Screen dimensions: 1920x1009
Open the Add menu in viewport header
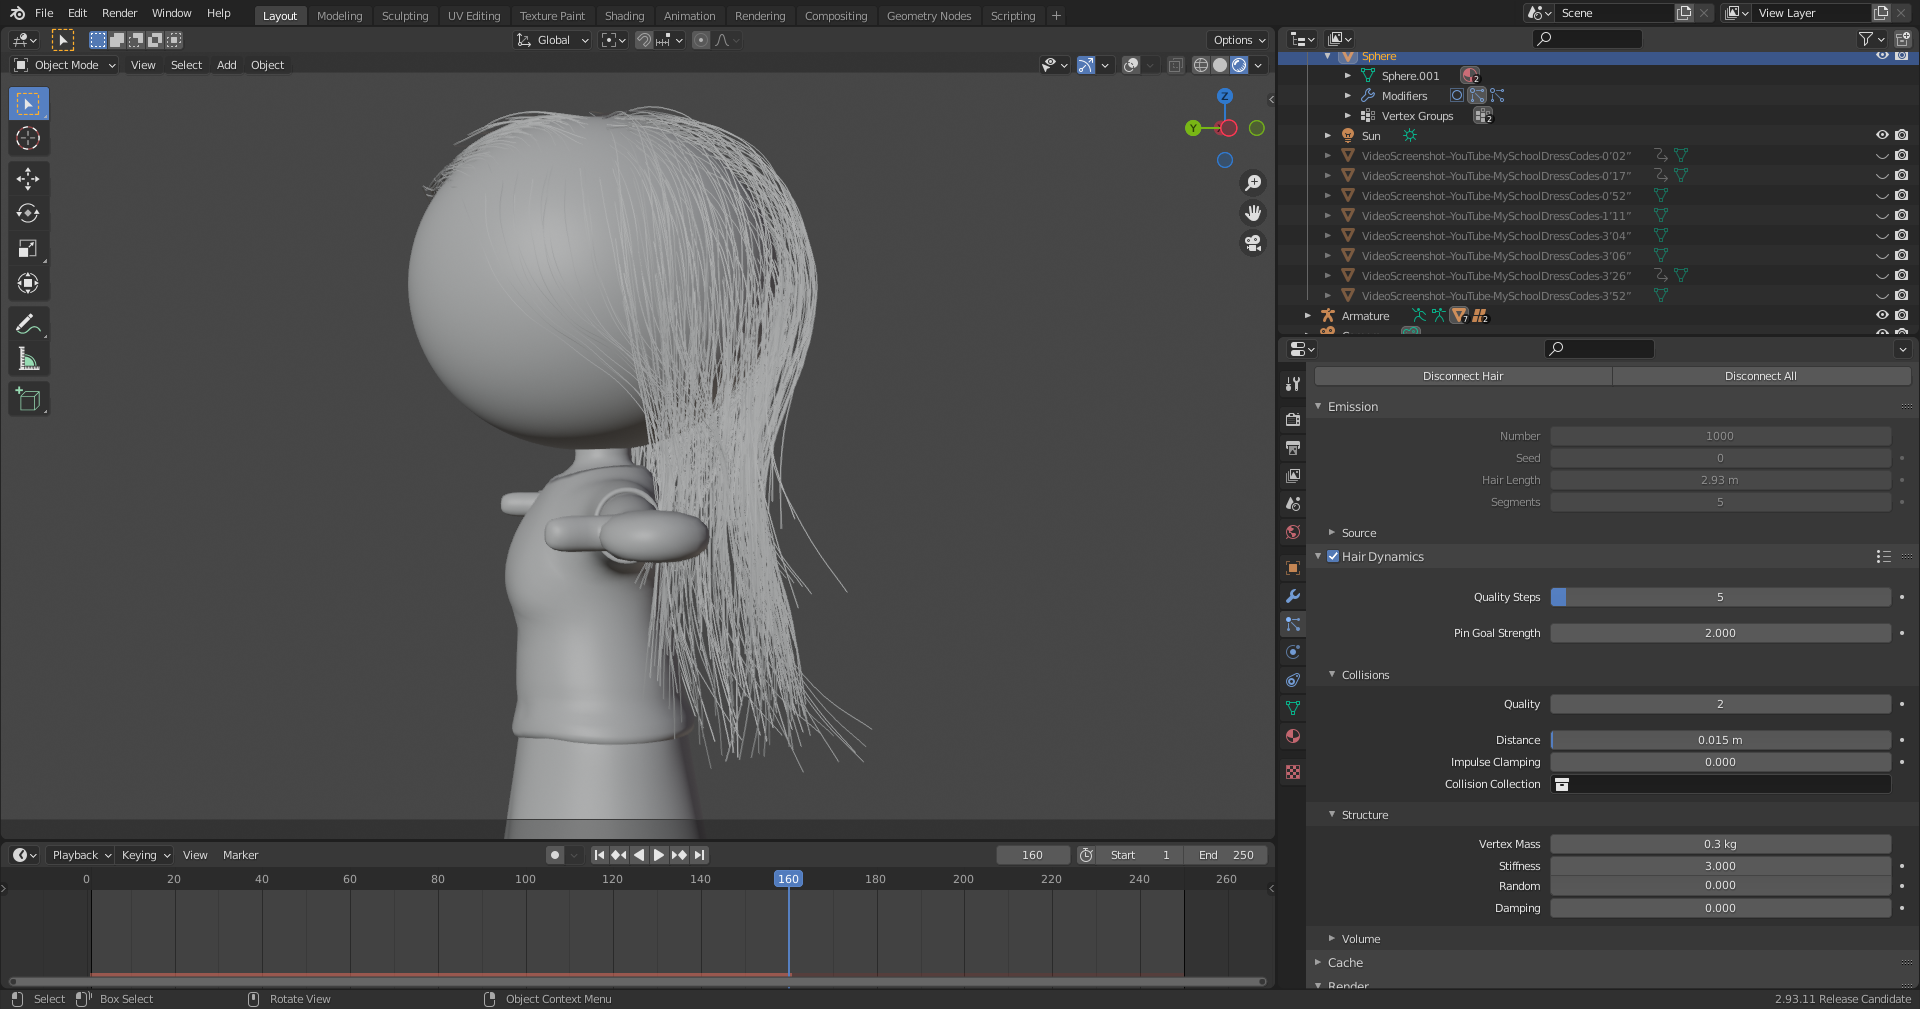coord(227,65)
